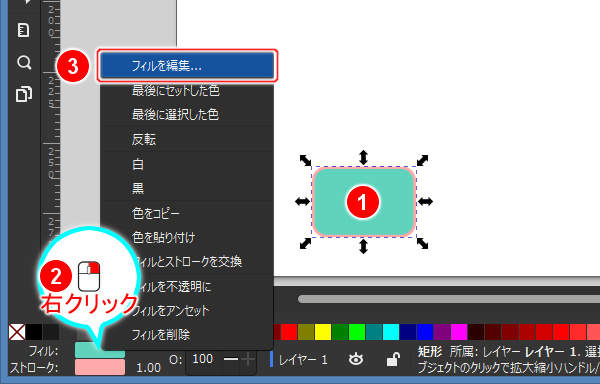Image resolution: width=600 pixels, height=384 pixels.
Task: Pick the pure blue palette swatch
Action: pyautogui.click(x=425, y=332)
